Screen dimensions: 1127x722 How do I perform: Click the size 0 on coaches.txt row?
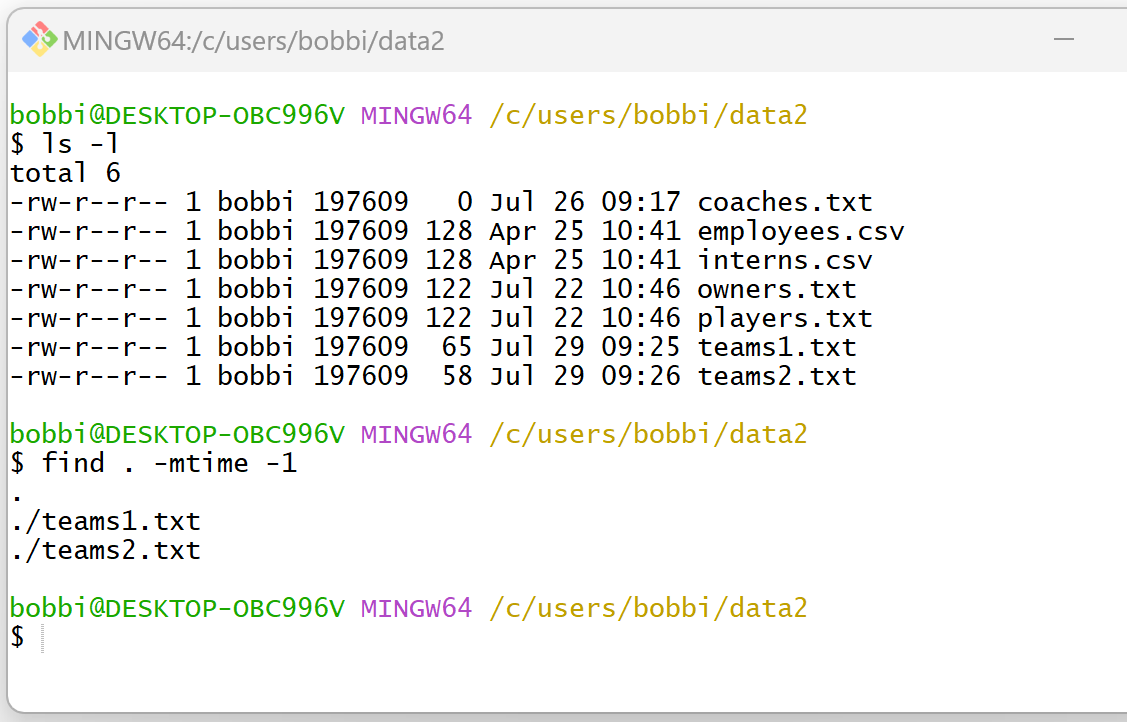point(464,202)
